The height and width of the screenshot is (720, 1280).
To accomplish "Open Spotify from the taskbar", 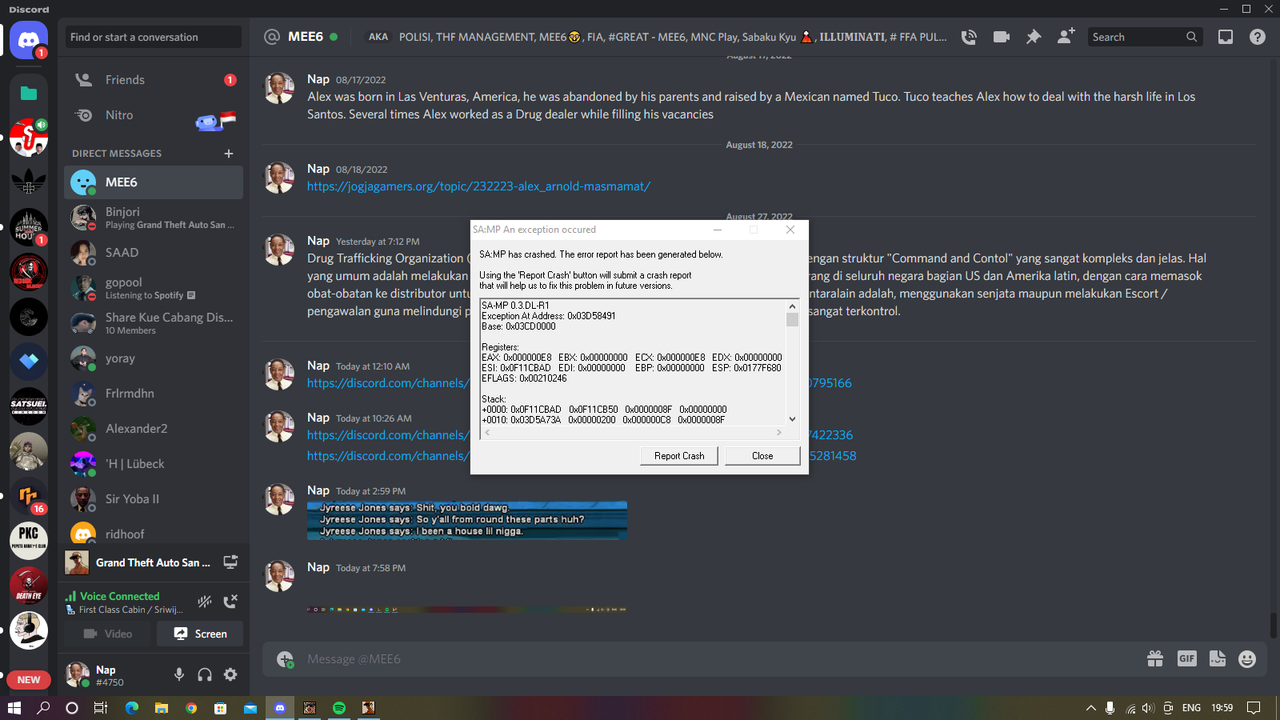I will [x=338, y=708].
